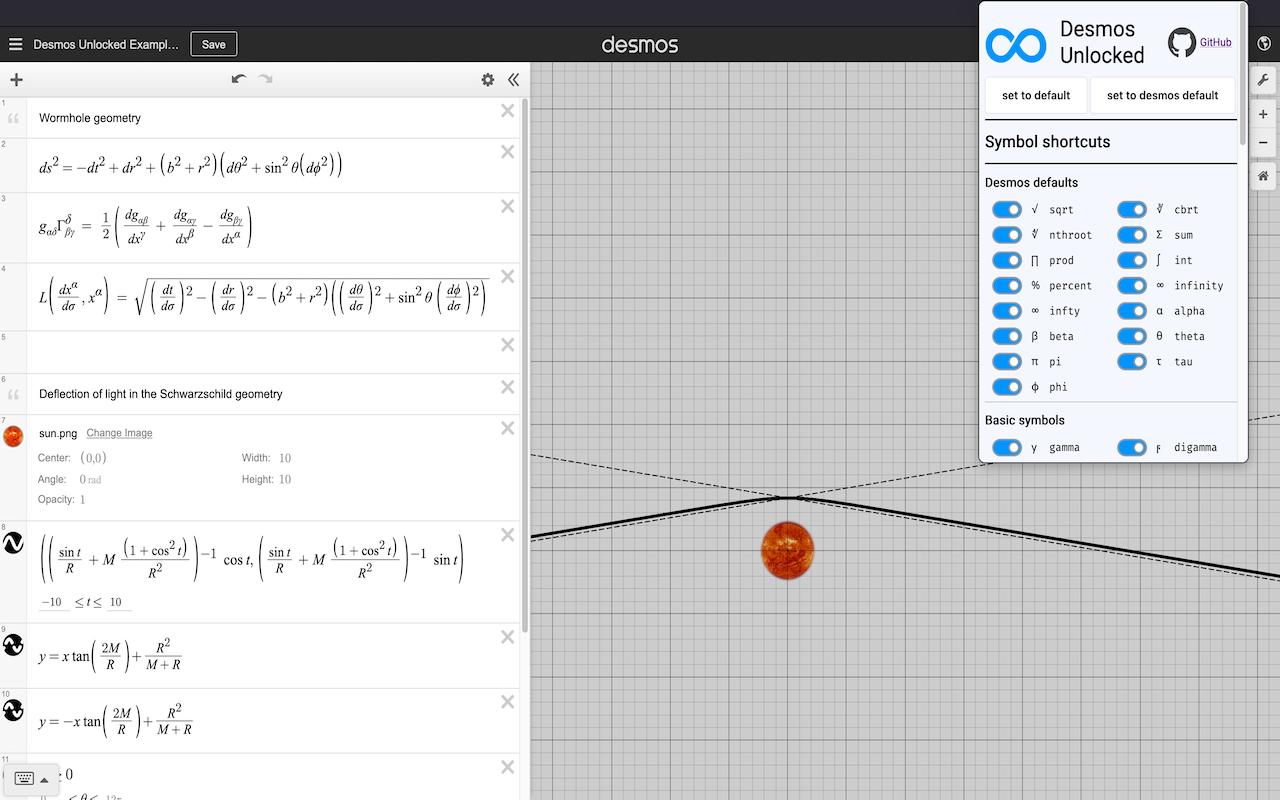Viewport: 1280px width, 800px height.
Task: Toggle visibility of the tangent line curve
Action: (13, 646)
